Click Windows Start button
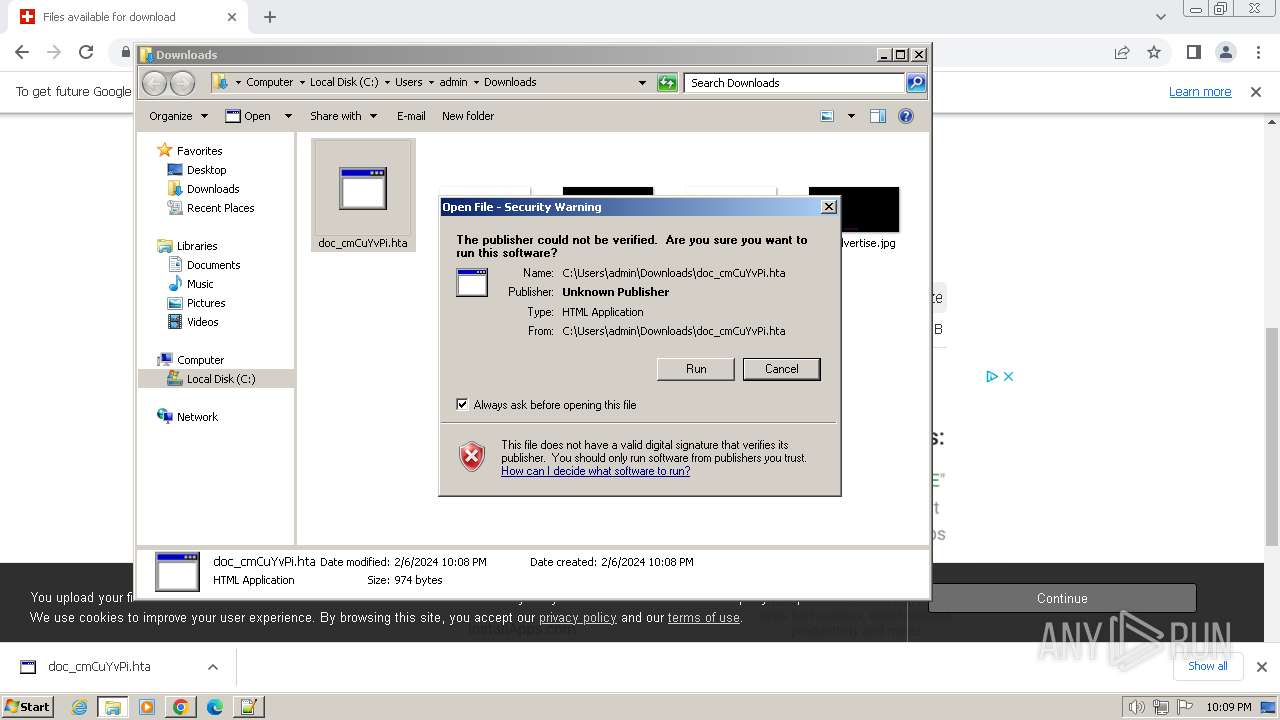Viewport: 1280px width, 720px height. click(x=28, y=707)
